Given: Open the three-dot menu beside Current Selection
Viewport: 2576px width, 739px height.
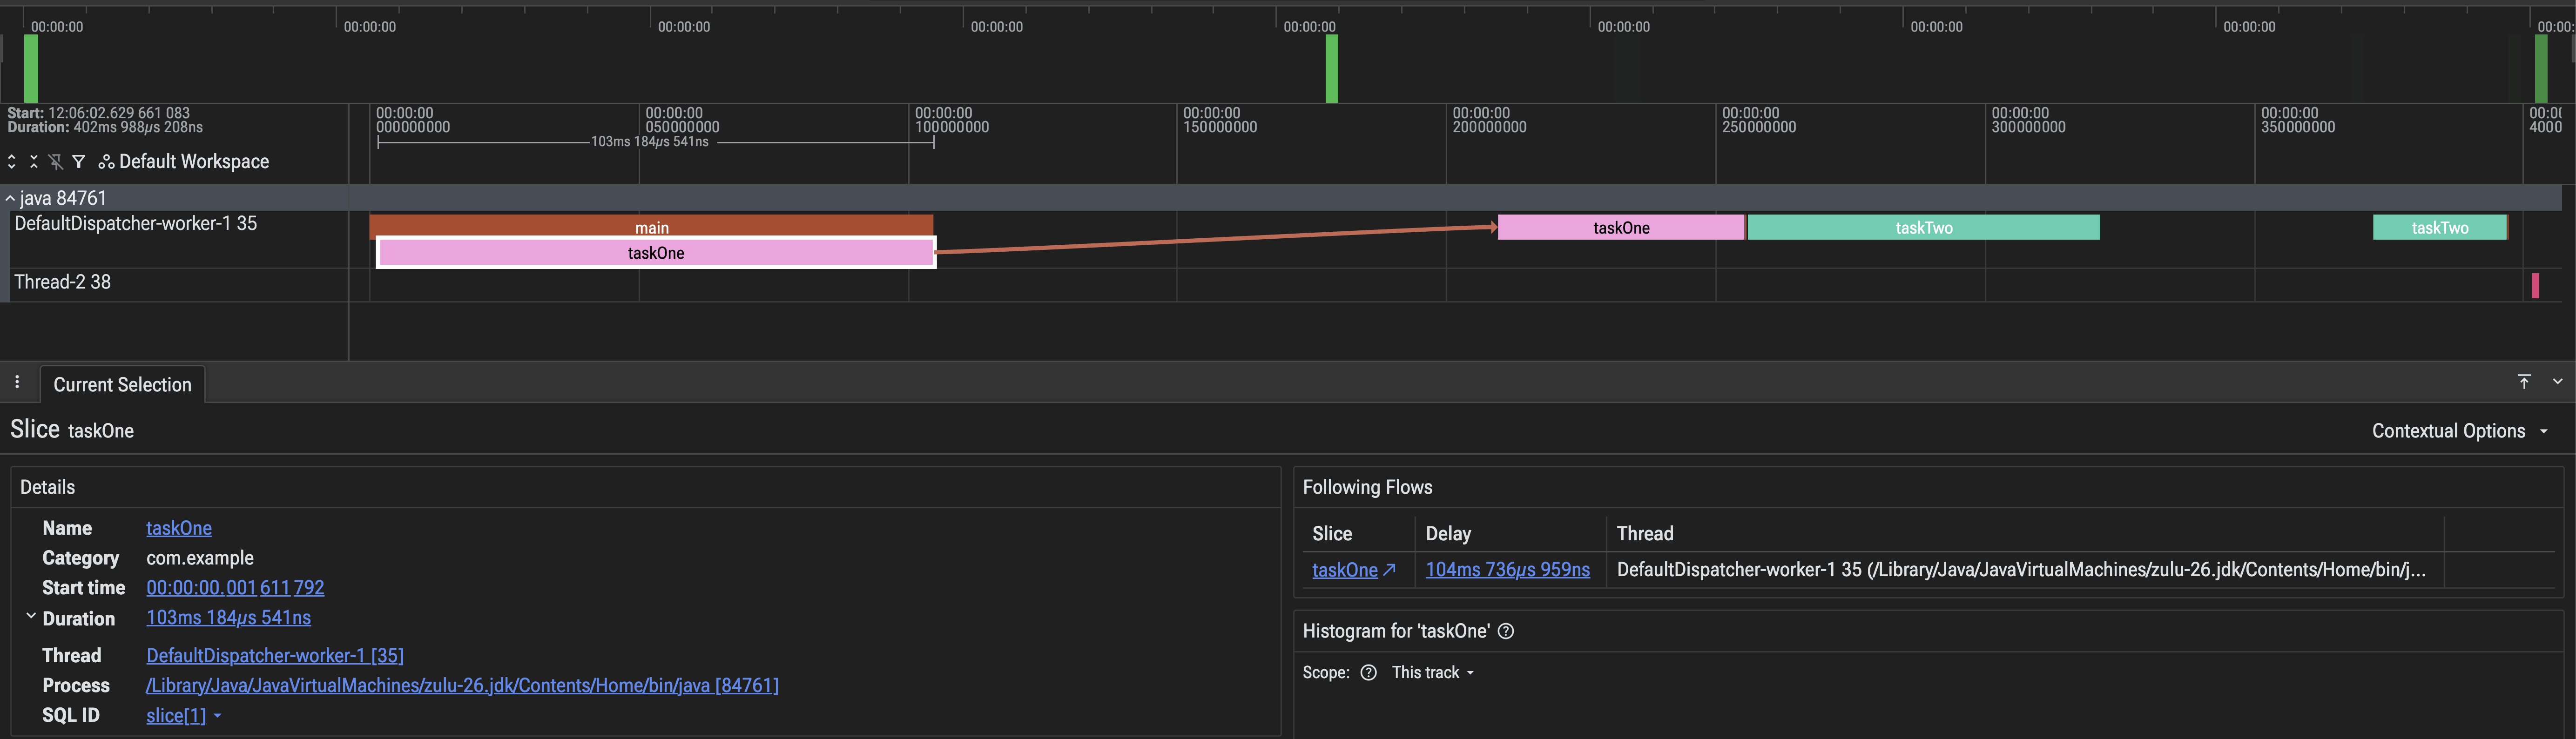Looking at the screenshot, I should 17,382.
